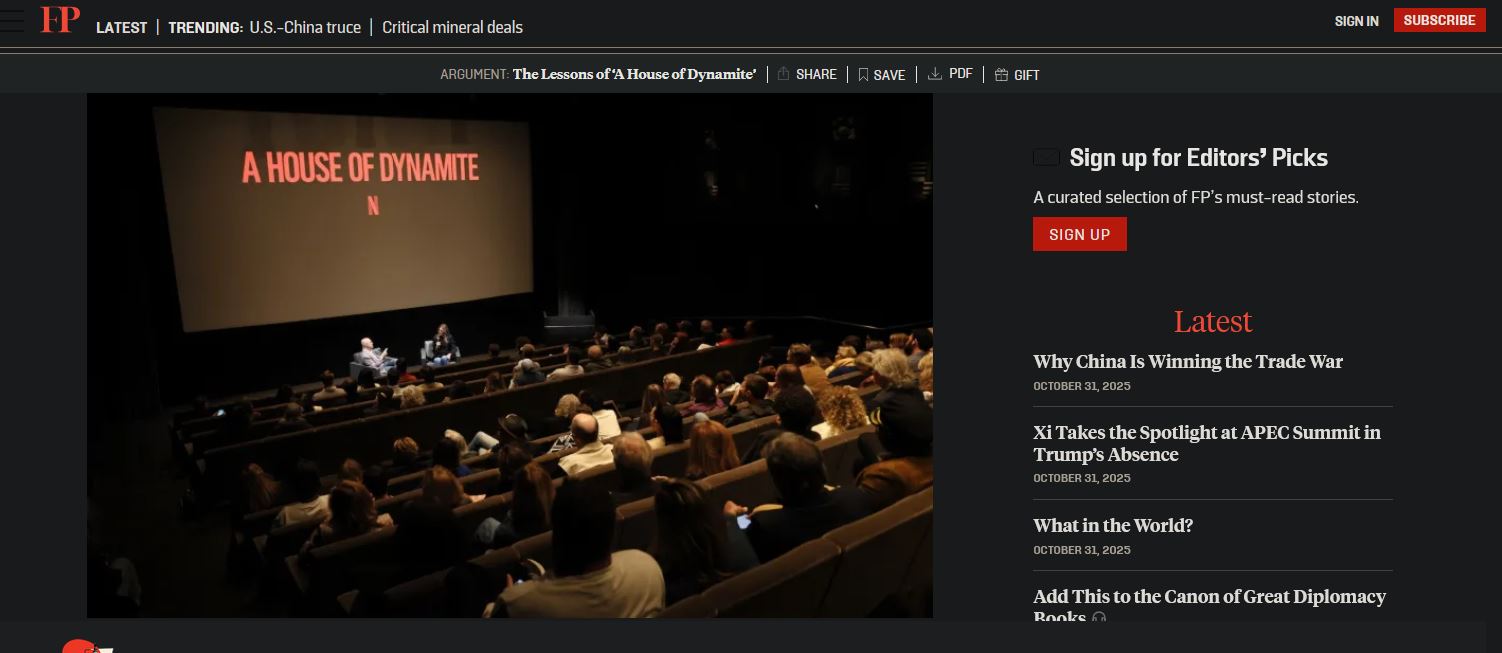Click the PDF download icon
Image resolution: width=1502 pixels, height=653 pixels.
click(x=935, y=74)
